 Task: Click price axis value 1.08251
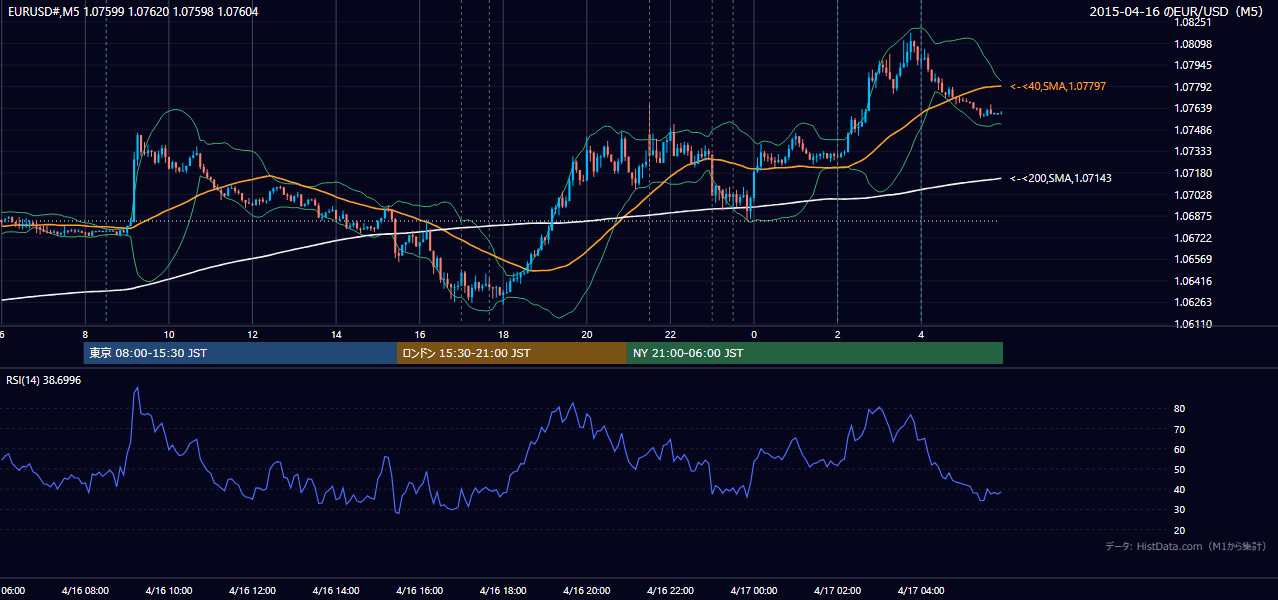1194,22
